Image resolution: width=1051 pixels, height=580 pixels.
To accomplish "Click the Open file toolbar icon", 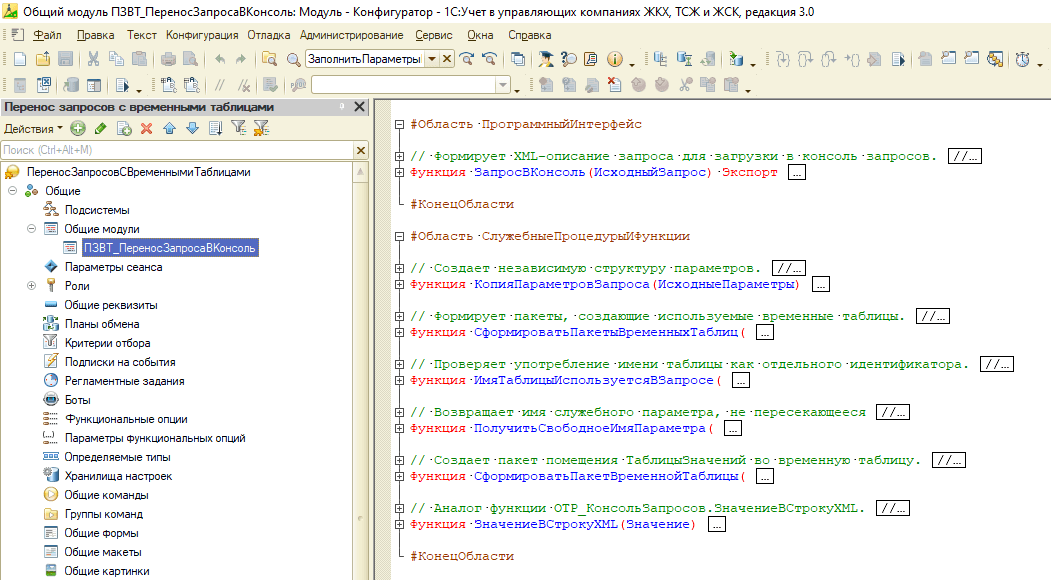I will [43, 60].
